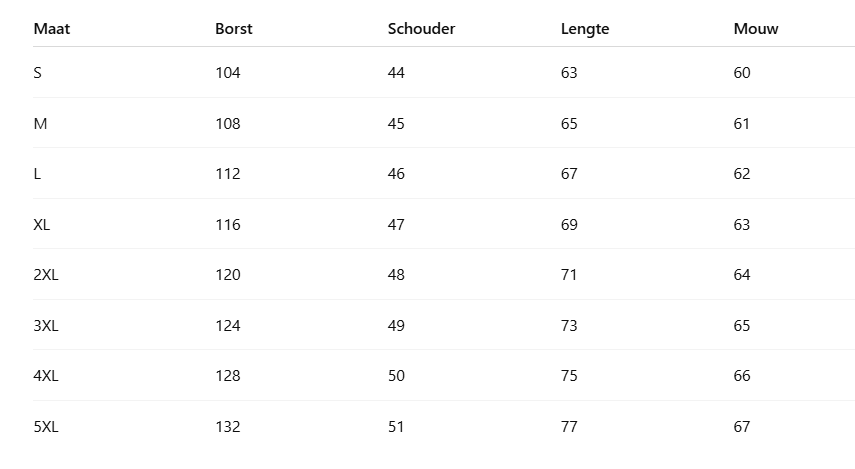Click Schouder value 50 for size 4XL
The height and width of the screenshot is (469, 855).
click(x=396, y=376)
